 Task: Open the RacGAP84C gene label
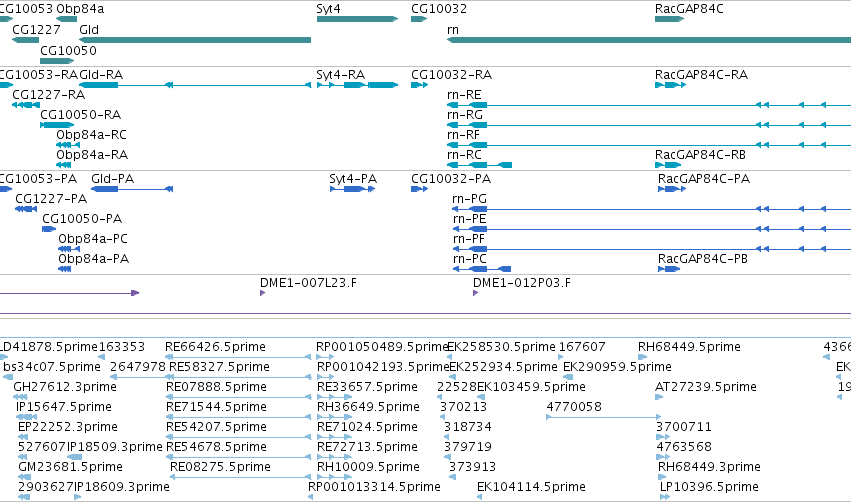pyautogui.click(x=689, y=9)
